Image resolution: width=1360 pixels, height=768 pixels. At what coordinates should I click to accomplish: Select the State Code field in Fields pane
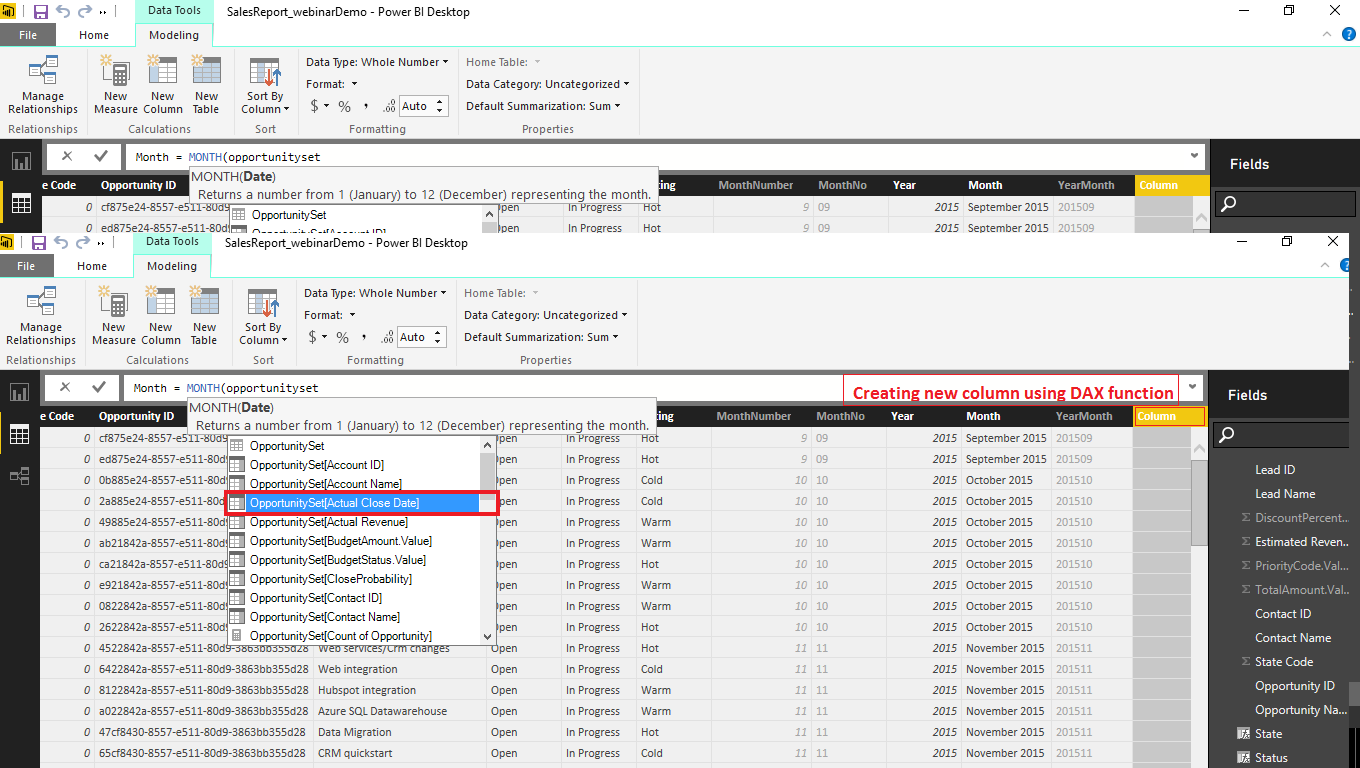[1284, 662]
